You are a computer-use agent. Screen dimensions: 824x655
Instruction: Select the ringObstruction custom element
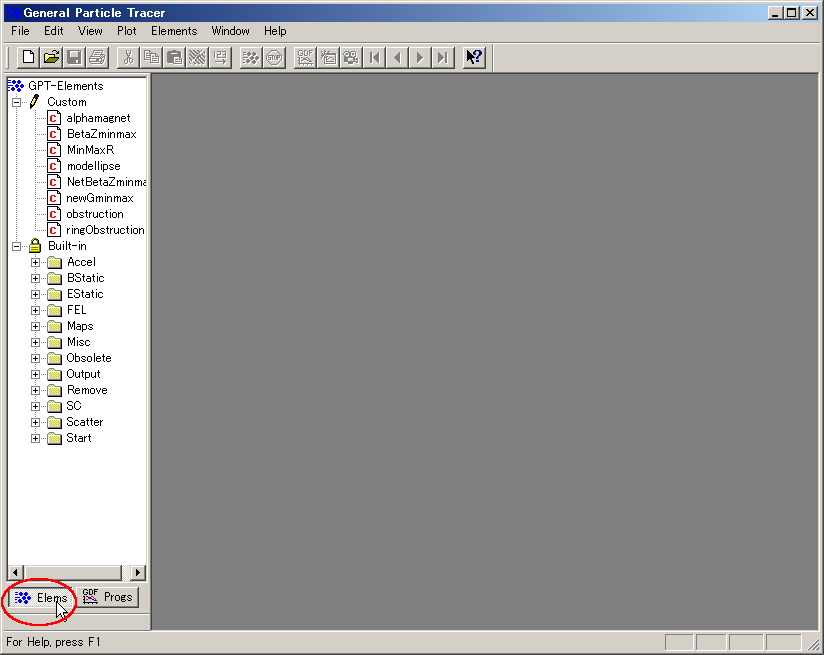pos(105,230)
